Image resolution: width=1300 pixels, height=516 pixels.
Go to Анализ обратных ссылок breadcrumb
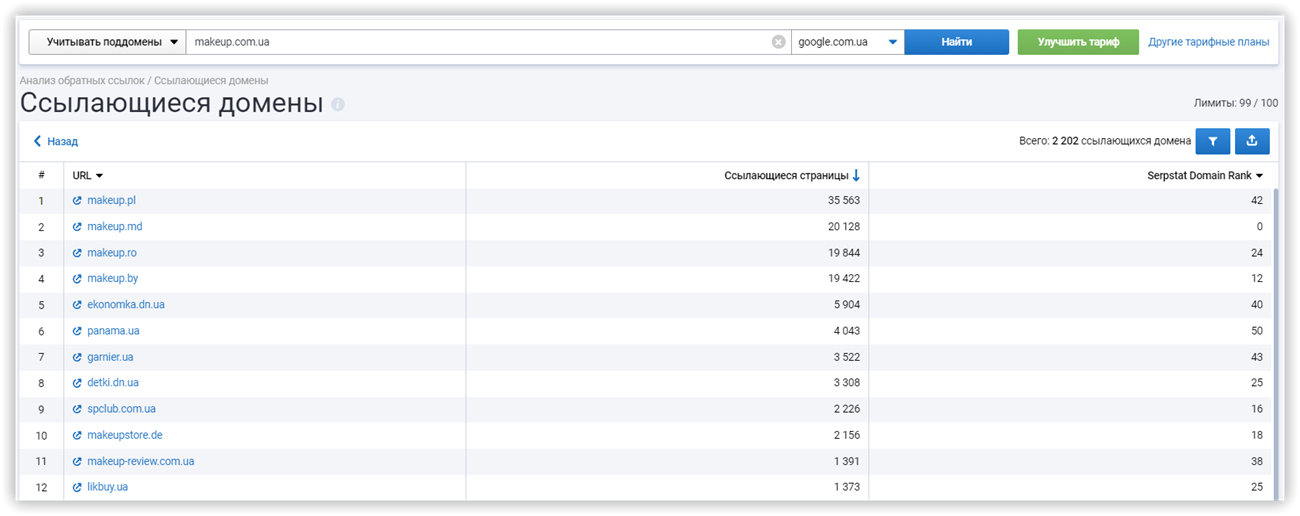(82, 80)
